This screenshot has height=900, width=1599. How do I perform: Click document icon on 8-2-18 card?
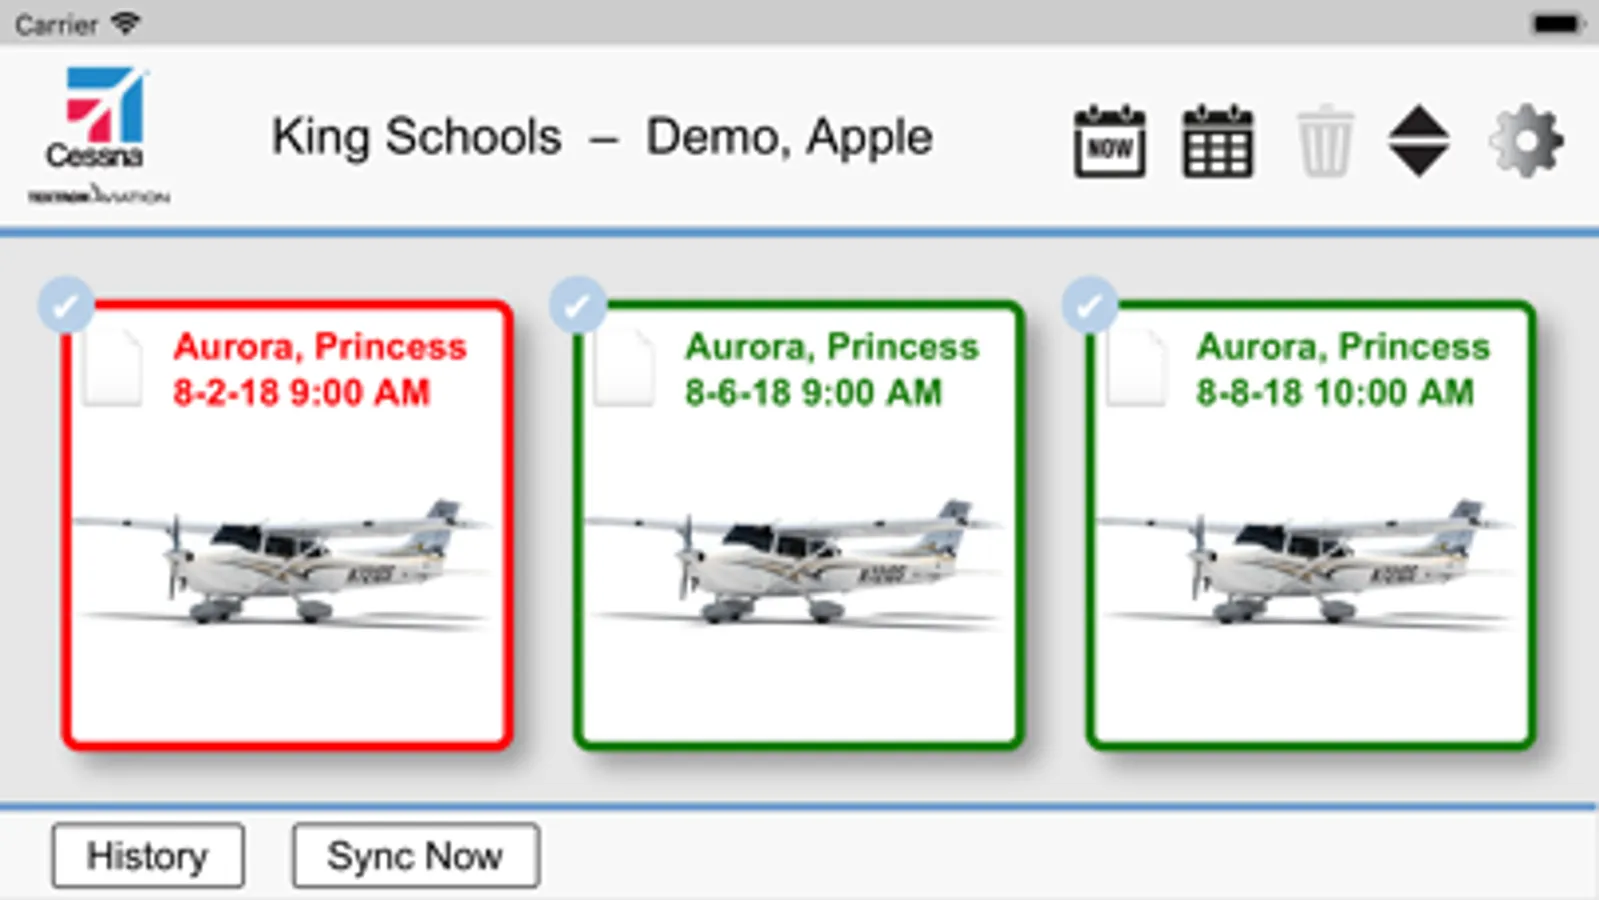pyautogui.click(x=112, y=368)
